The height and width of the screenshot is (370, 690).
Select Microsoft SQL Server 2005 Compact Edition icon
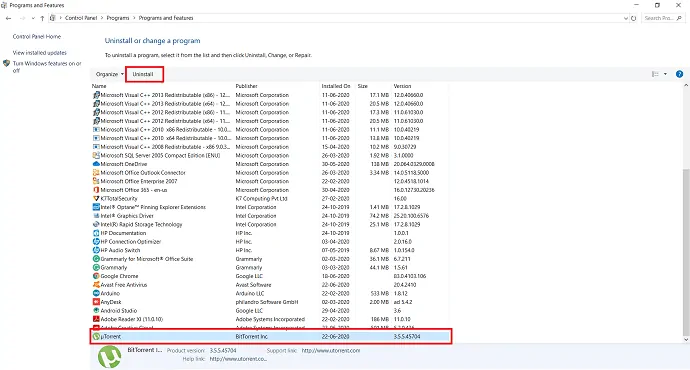pyautogui.click(x=96, y=155)
